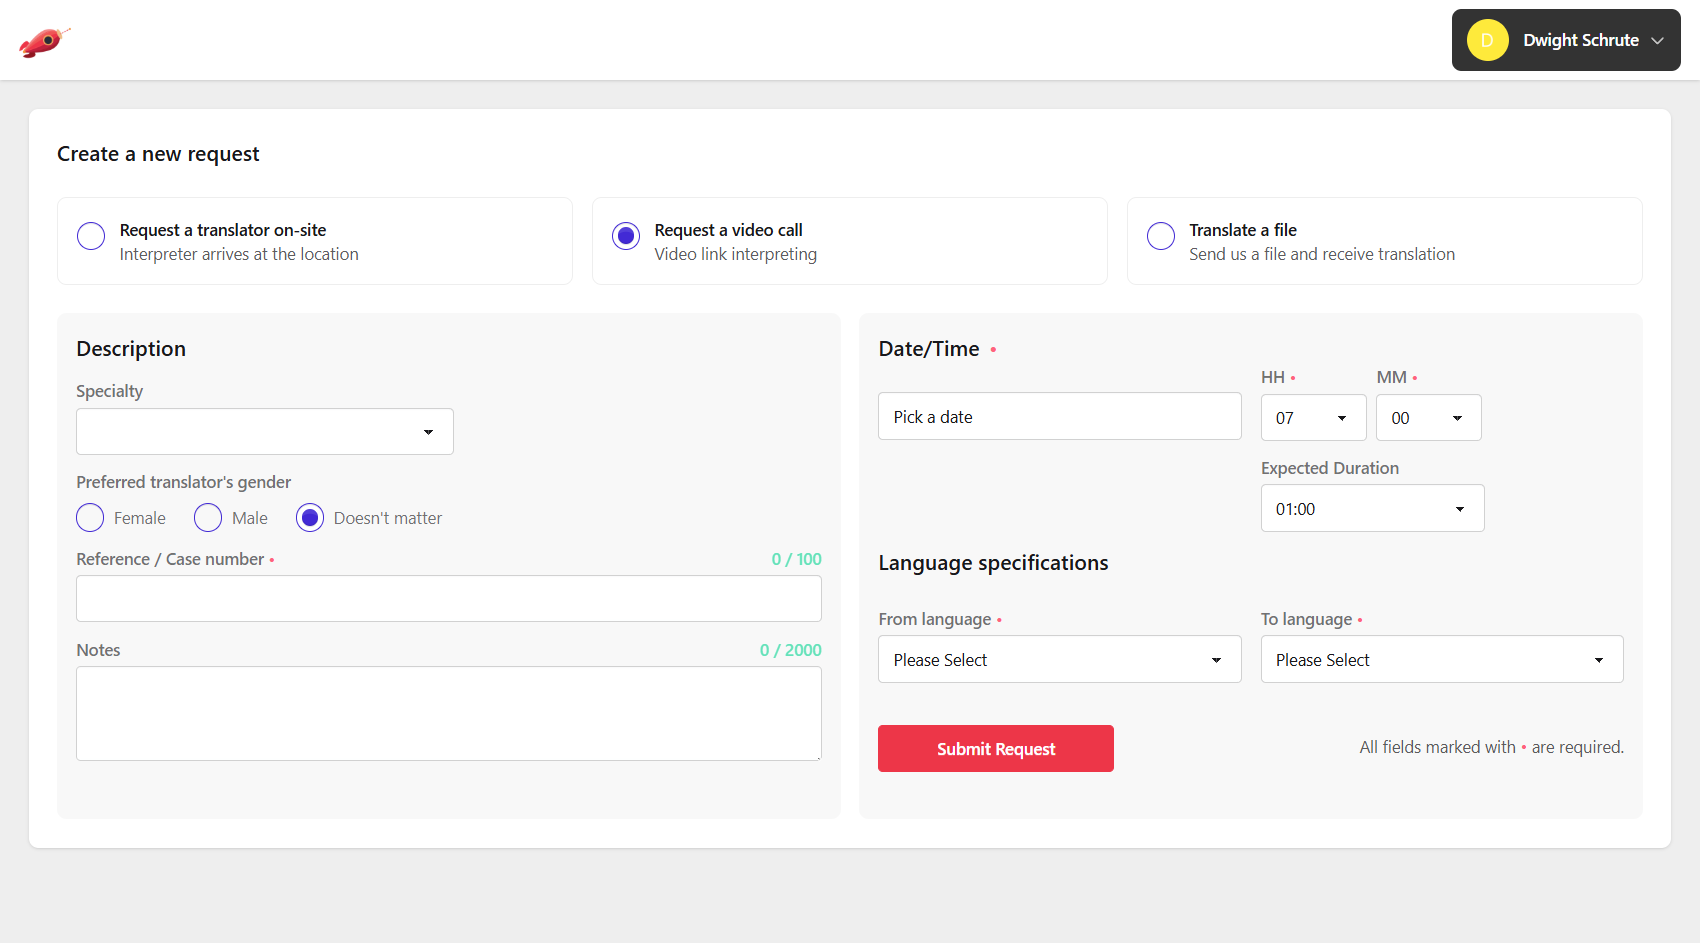The width and height of the screenshot is (1700, 943).
Task: Open the Expected Duration dropdown
Action: point(1372,508)
